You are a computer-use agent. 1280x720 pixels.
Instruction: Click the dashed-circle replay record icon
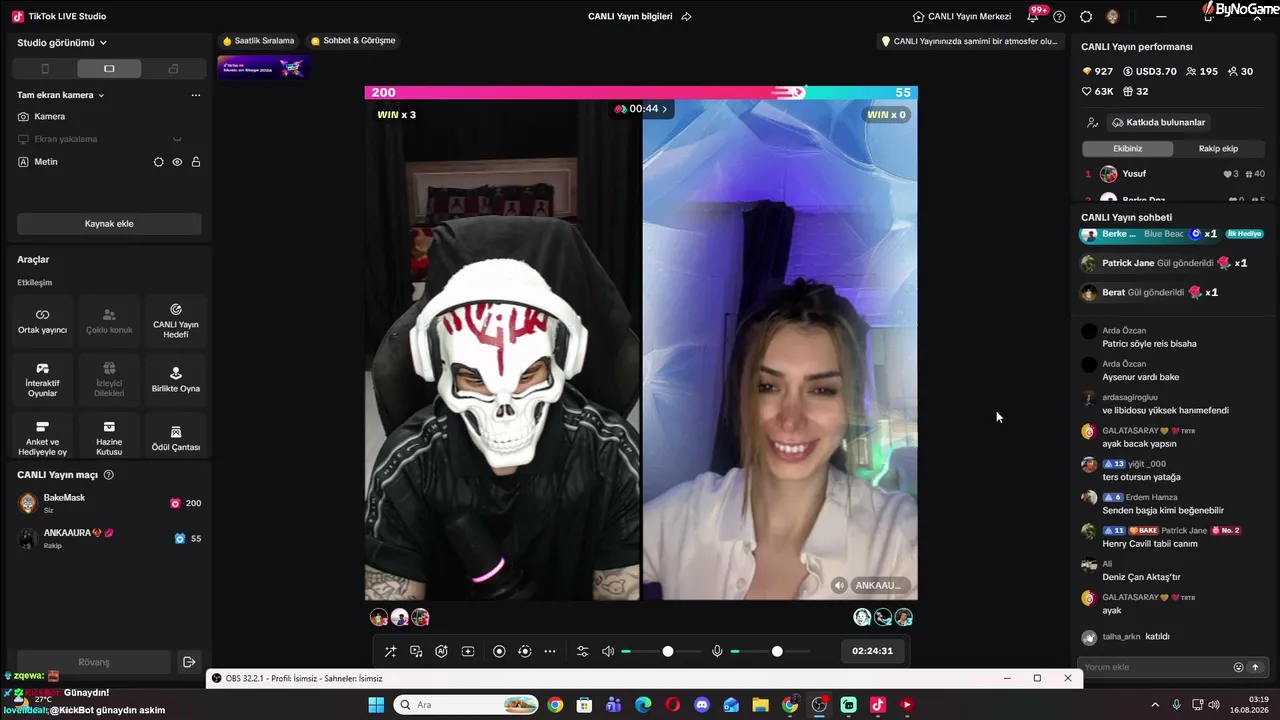(x=525, y=652)
